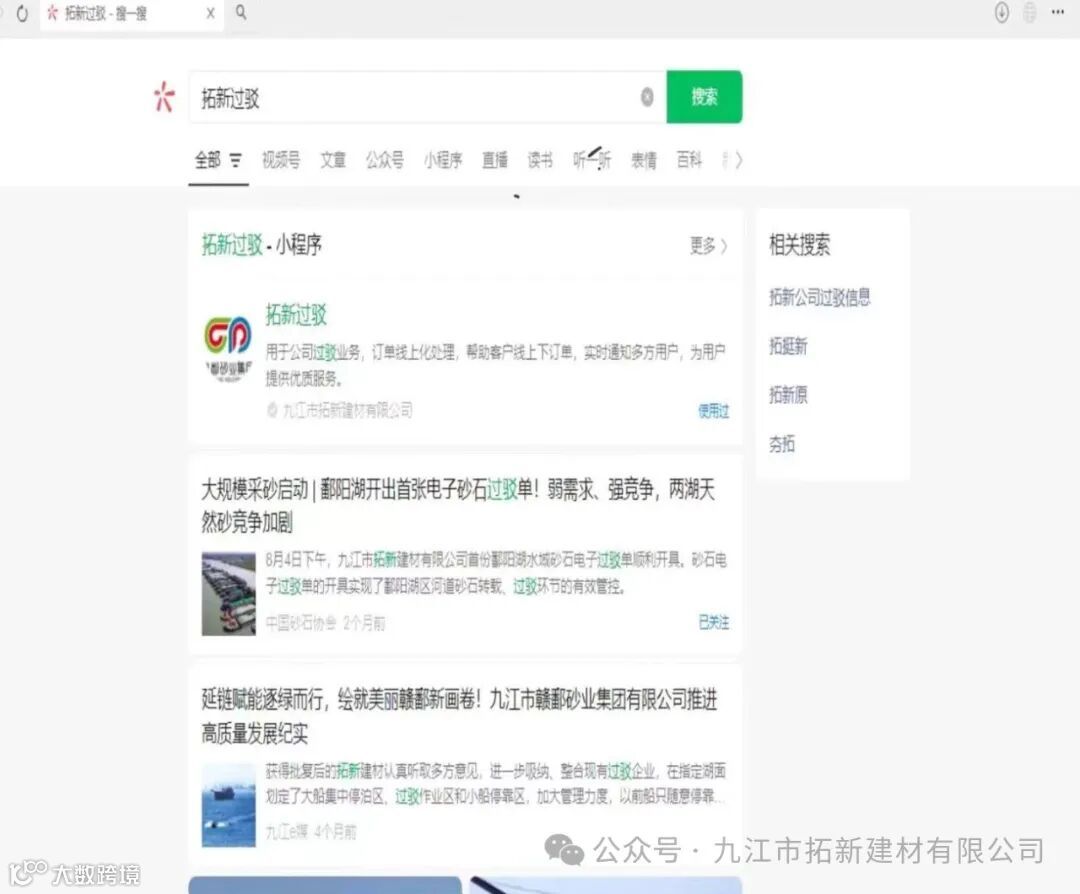Switch to the 视频号 tab
This screenshot has height=894, width=1080.
(281, 160)
